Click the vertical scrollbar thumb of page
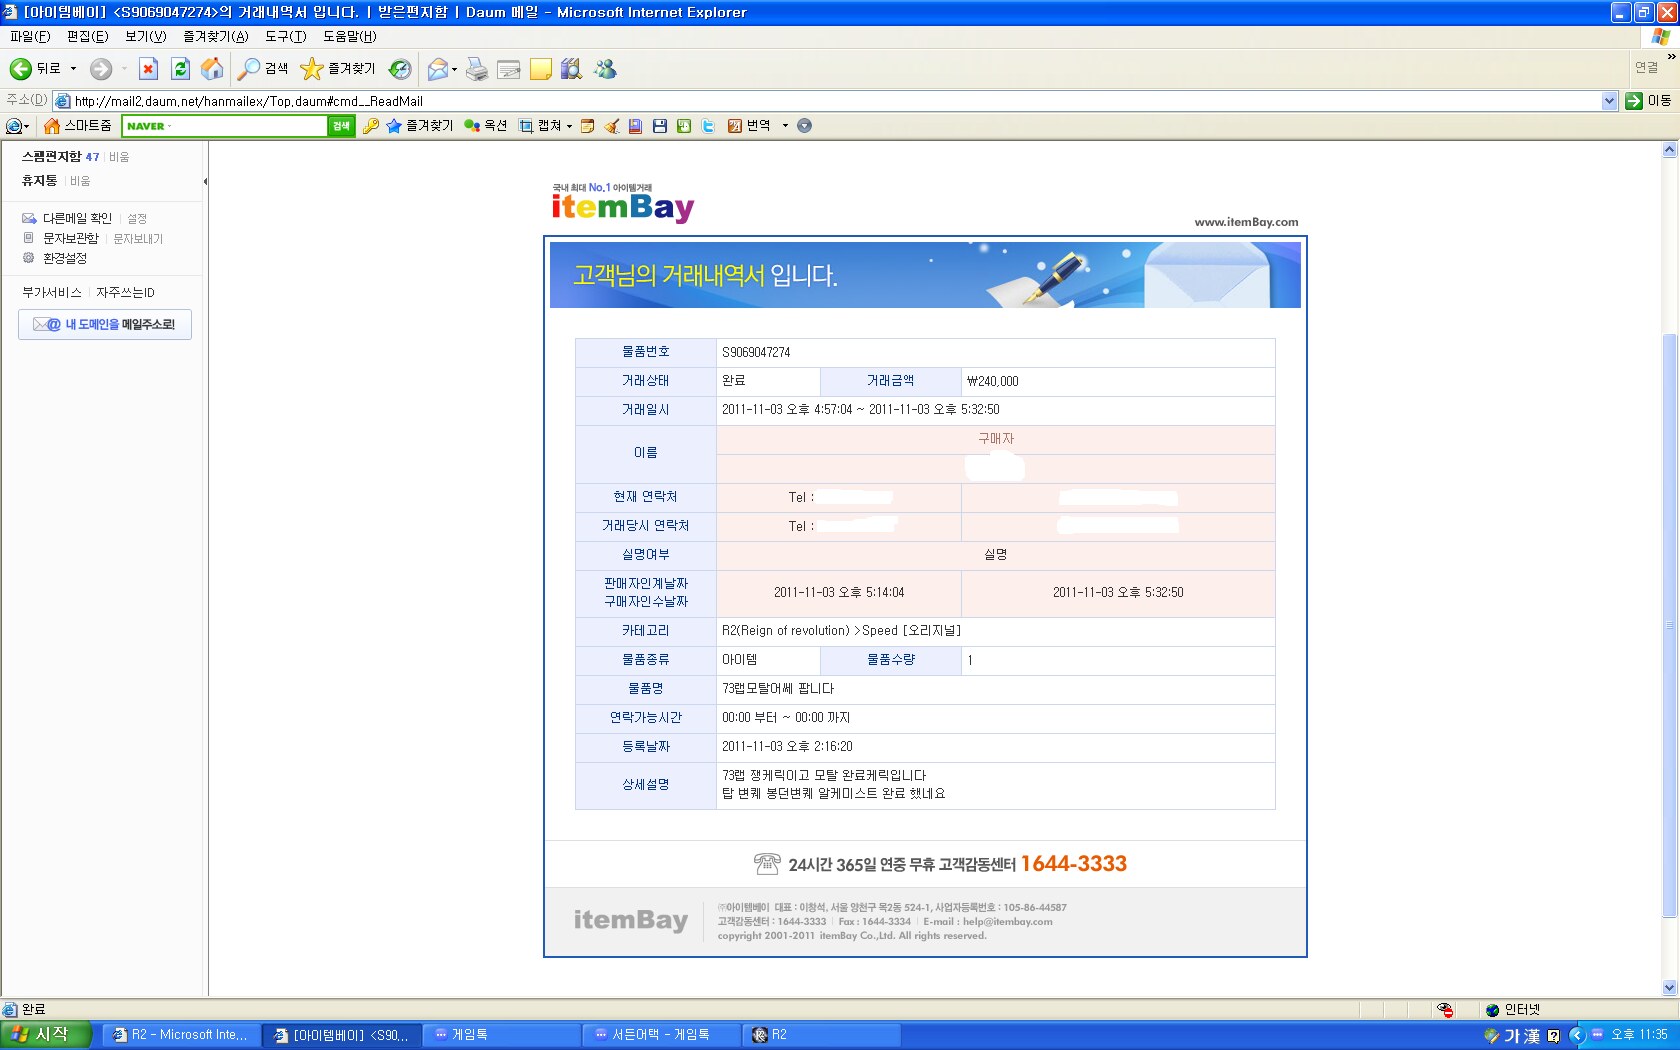 click(x=1668, y=625)
